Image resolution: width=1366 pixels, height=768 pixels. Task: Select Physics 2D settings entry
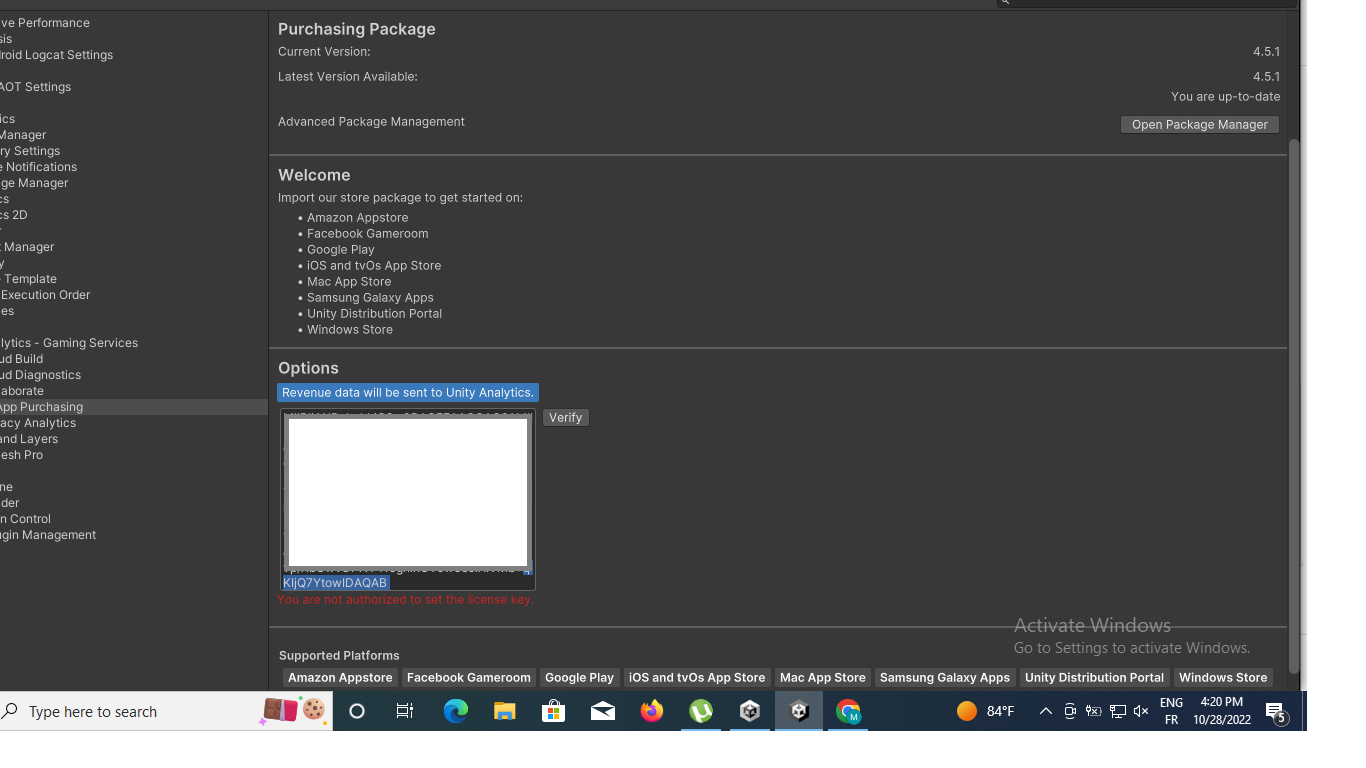[x=14, y=215]
